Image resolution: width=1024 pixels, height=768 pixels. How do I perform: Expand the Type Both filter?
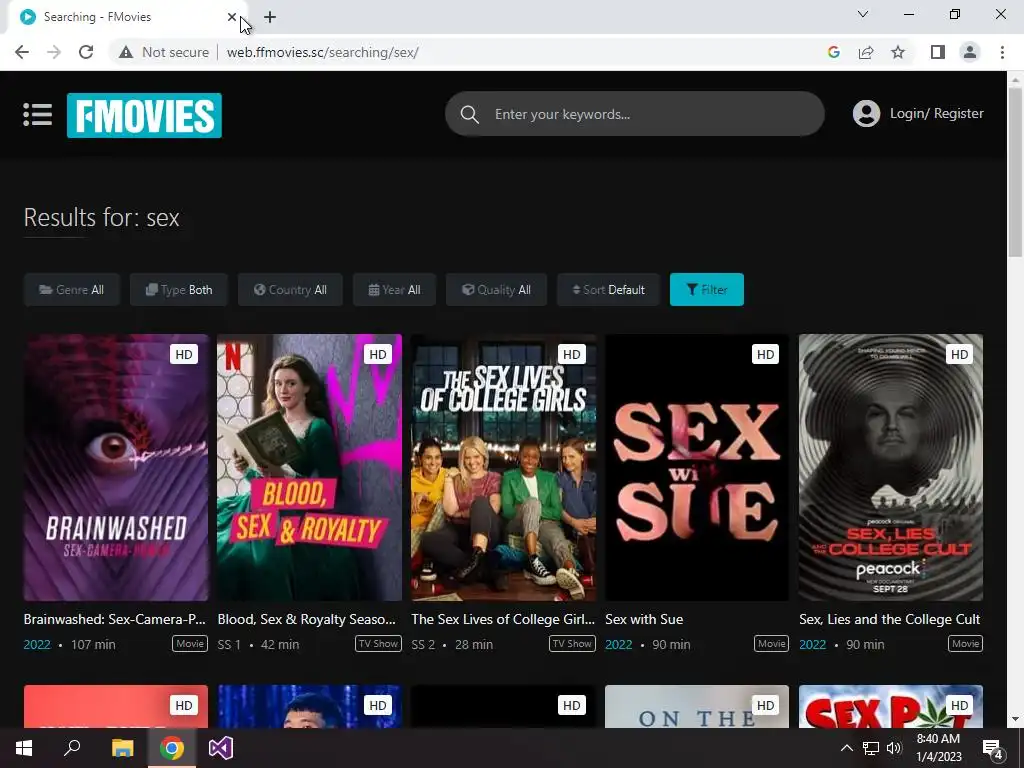coord(179,289)
